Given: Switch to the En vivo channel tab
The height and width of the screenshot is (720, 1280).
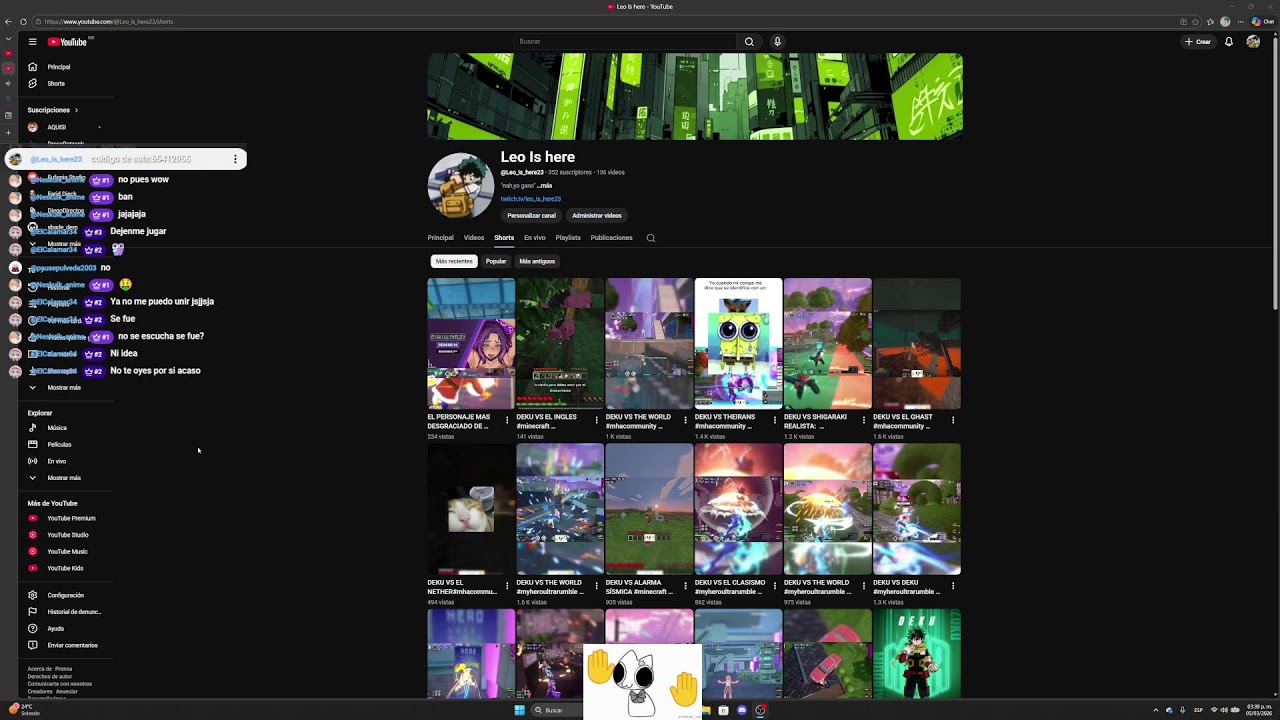Looking at the screenshot, I should pyautogui.click(x=535, y=238).
